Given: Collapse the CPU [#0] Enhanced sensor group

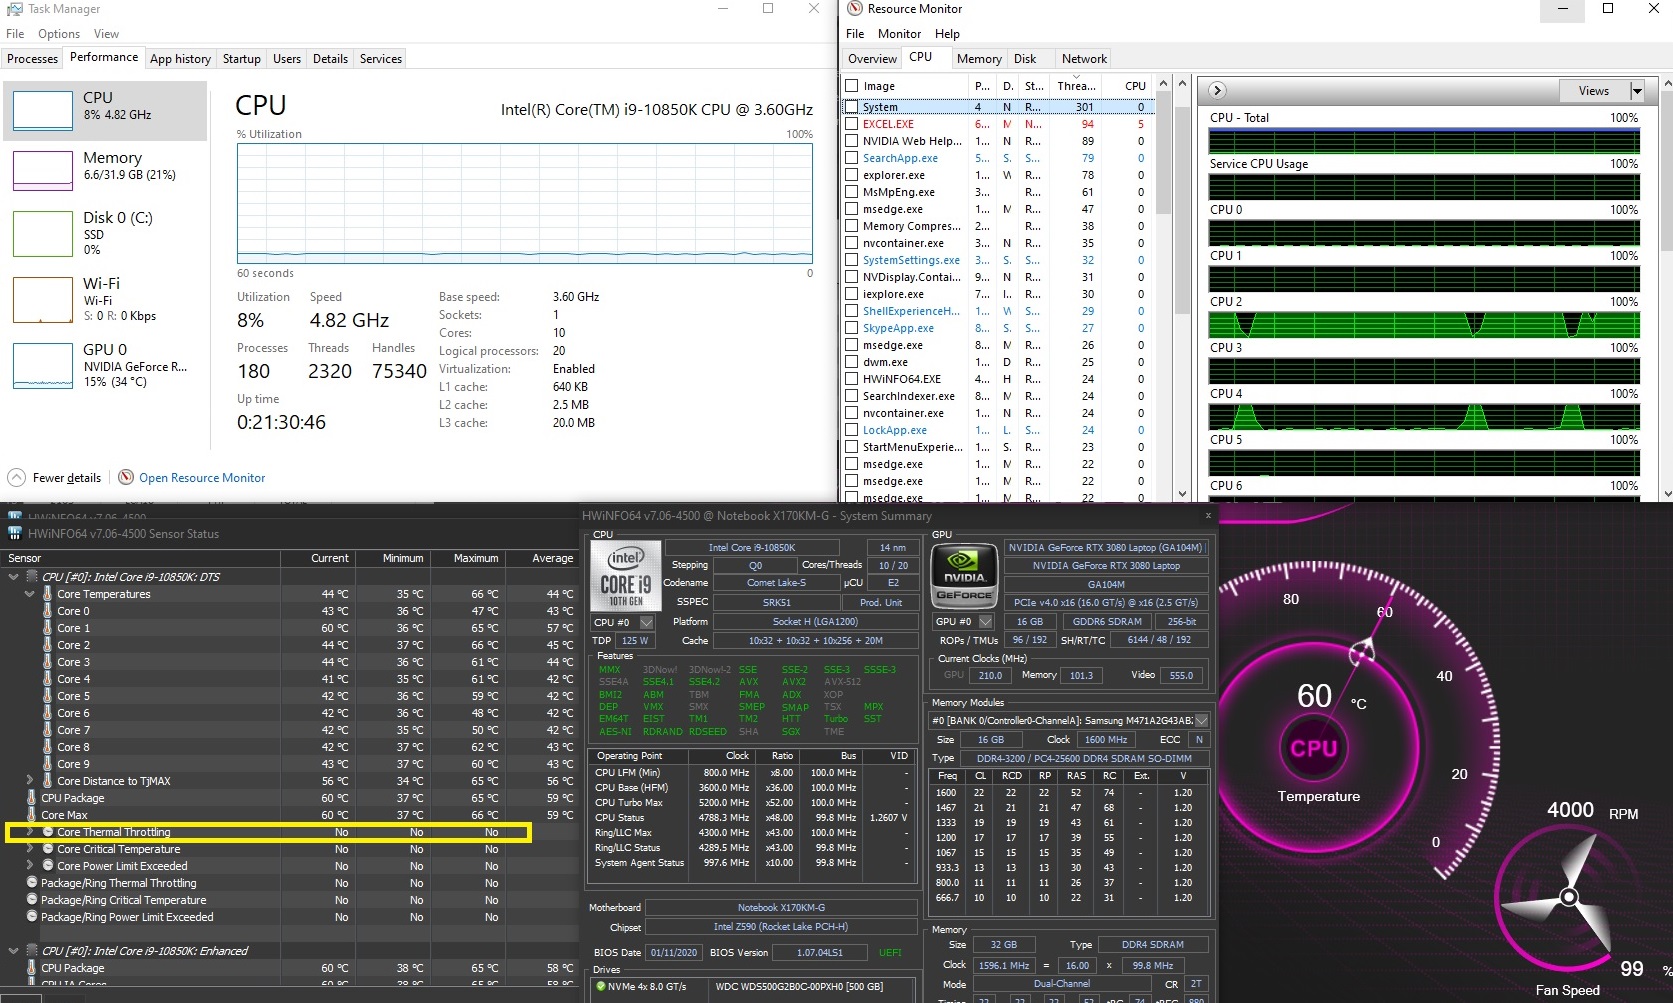Looking at the screenshot, I should pyautogui.click(x=13, y=951).
